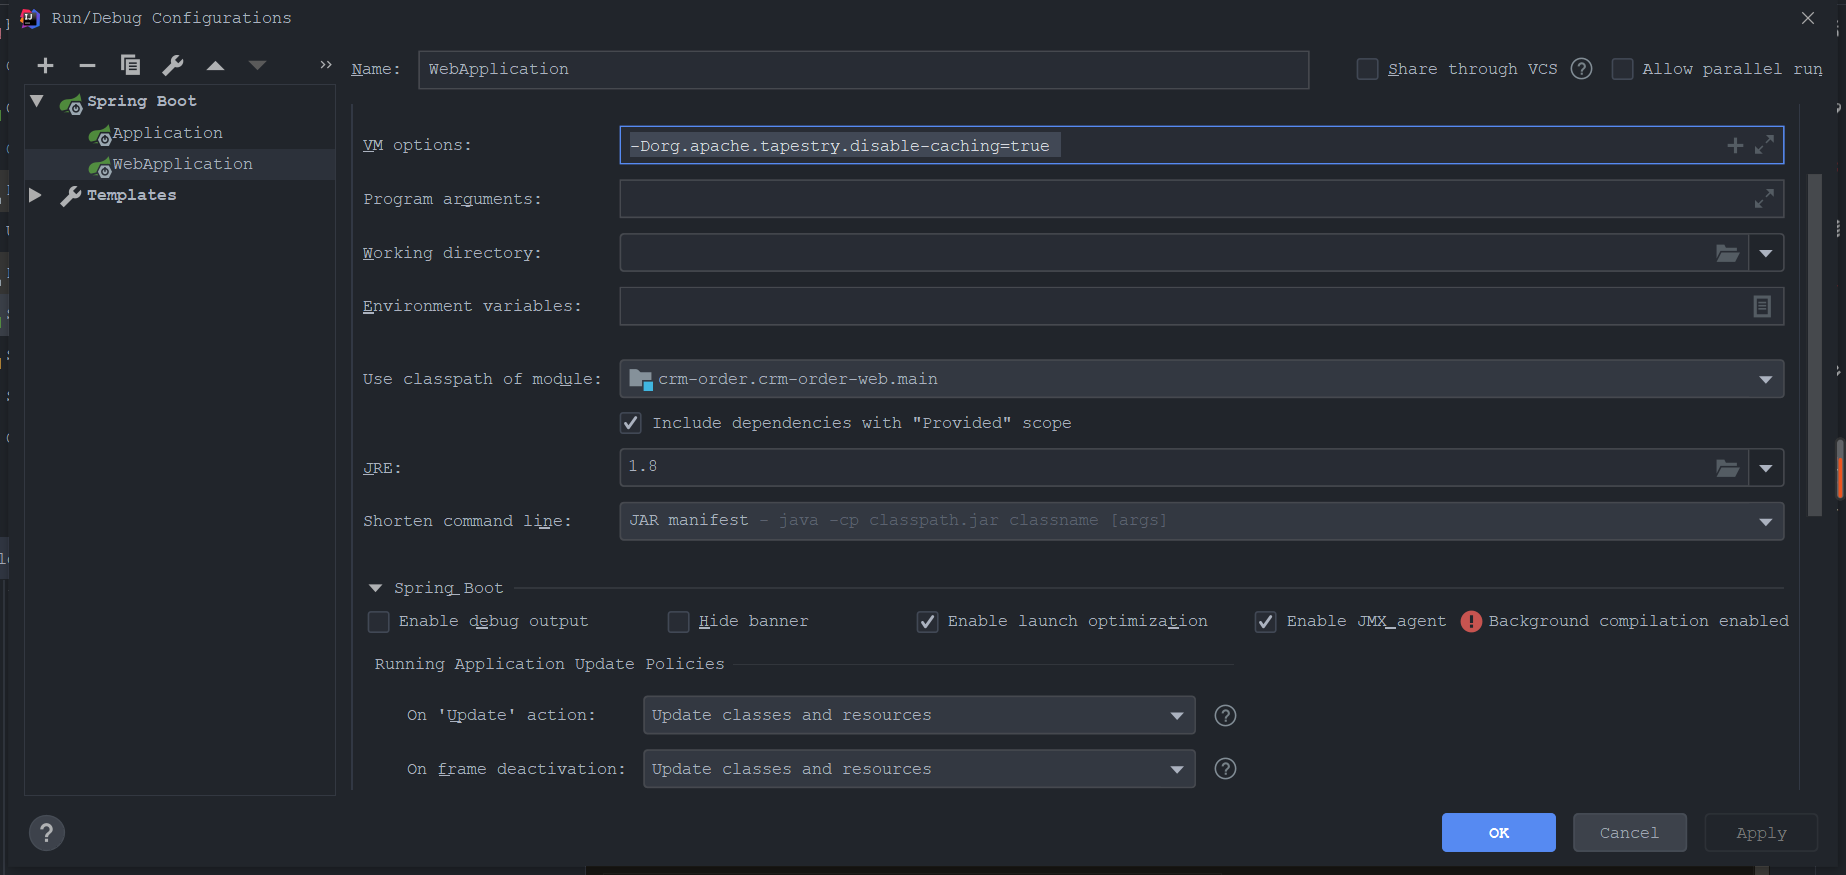Viewport: 1846px width, 875px height.
Task: Click IntelliJ logo in title bar
Action: click(30, 18)
